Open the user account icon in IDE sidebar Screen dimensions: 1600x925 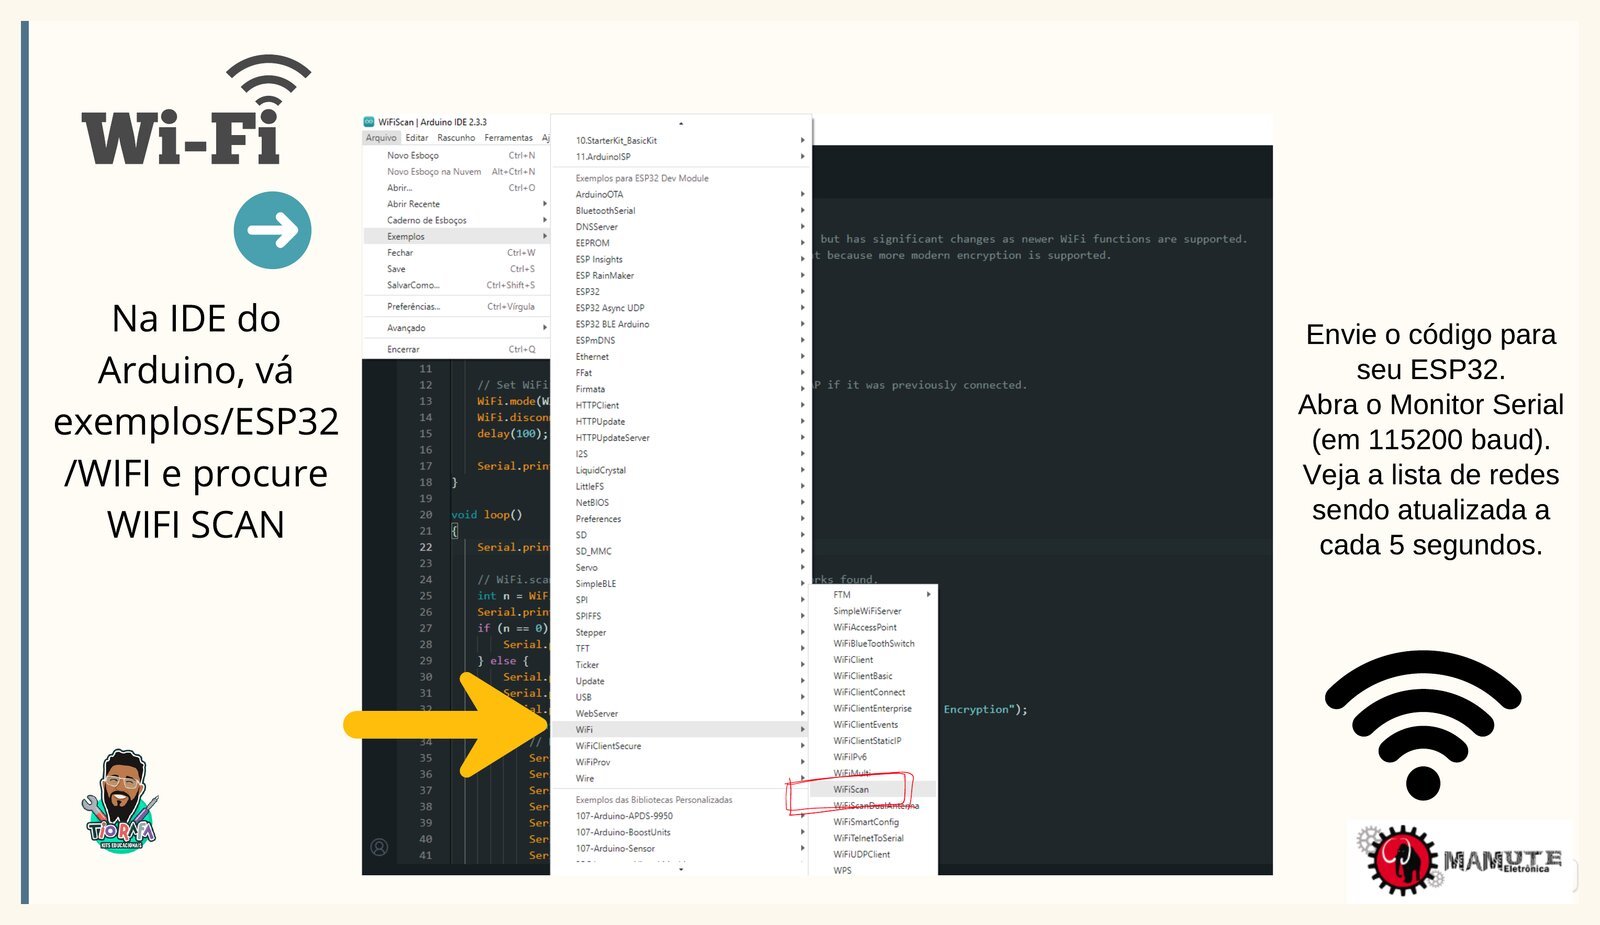pyautogui.click(x=379, y=847)
